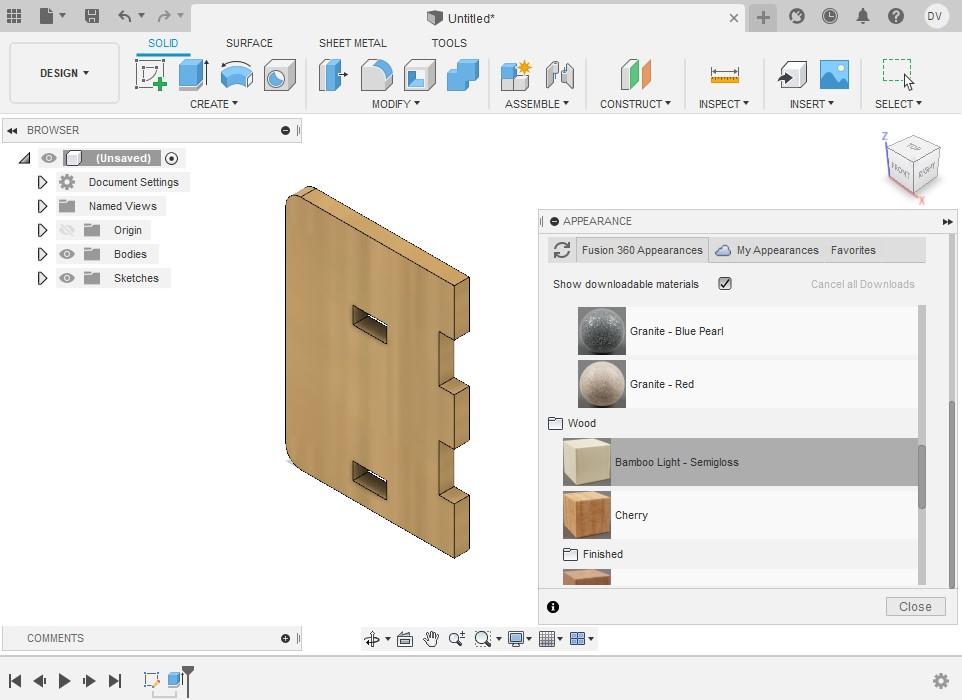Click the Insert Canvas image icon

pyautogui.click(x=834, y=75)
